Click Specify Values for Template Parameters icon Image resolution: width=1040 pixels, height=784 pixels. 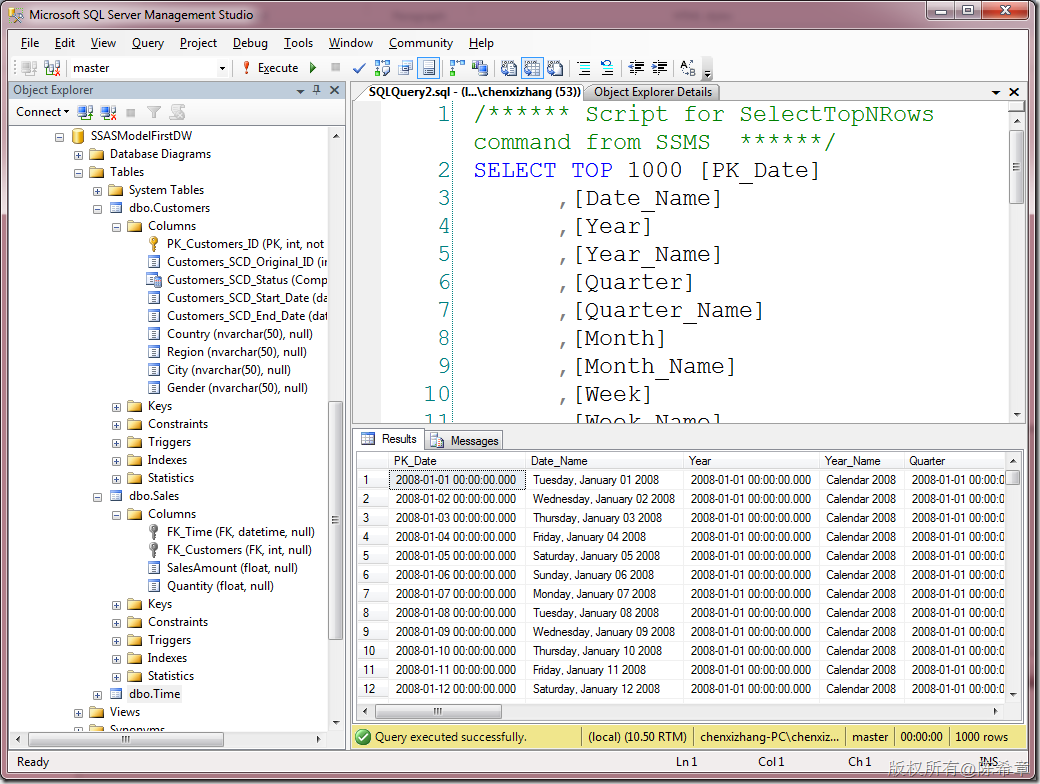point(688,68)
